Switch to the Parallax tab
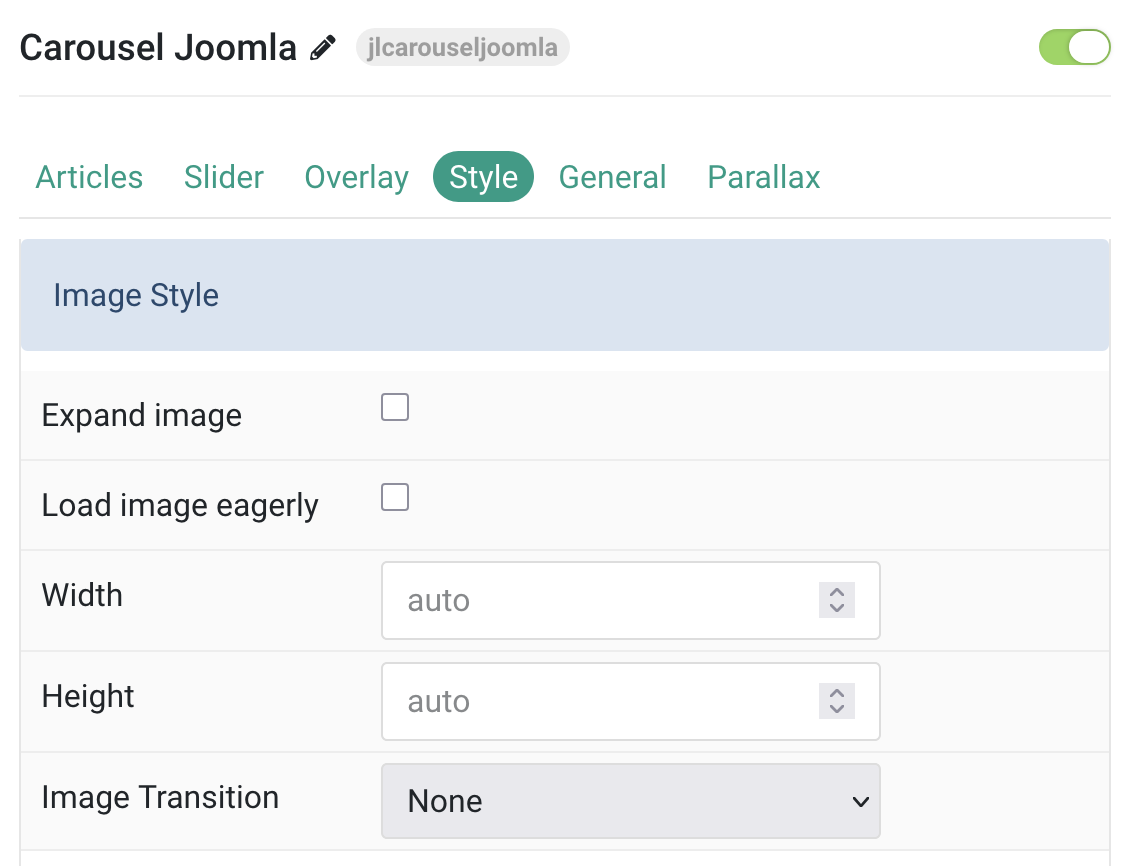This screenshot has height=866, width=1128. 763,177
